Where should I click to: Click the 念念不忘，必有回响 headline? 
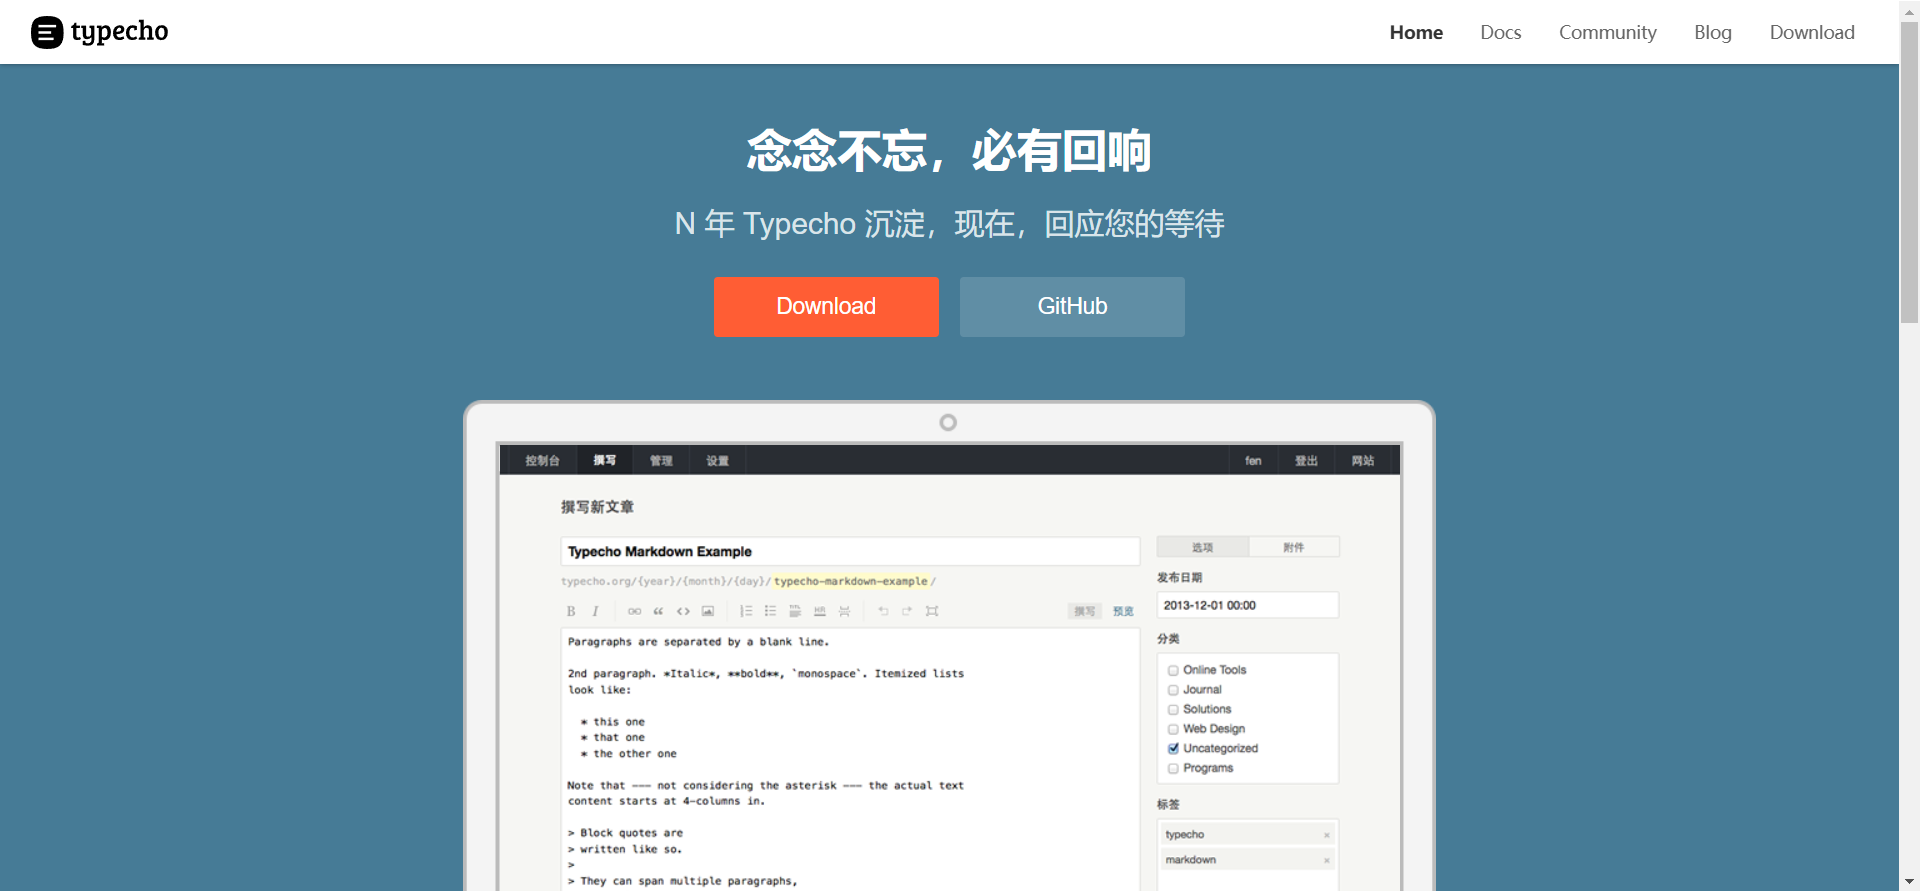[x=949, y=151]
